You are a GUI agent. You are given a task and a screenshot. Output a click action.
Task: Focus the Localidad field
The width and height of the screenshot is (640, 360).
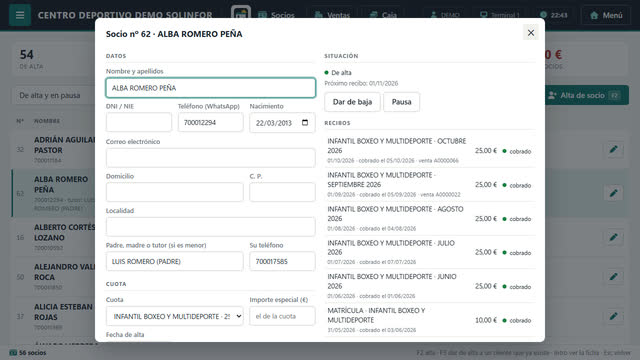coord(211,227)
